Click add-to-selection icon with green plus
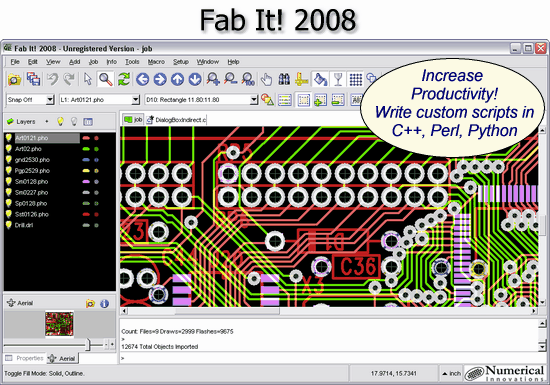 [x=320, y=100]
